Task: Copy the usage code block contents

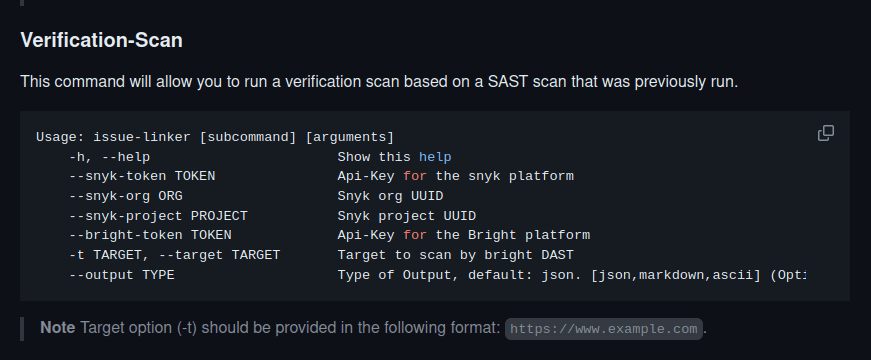Action: 825,133
